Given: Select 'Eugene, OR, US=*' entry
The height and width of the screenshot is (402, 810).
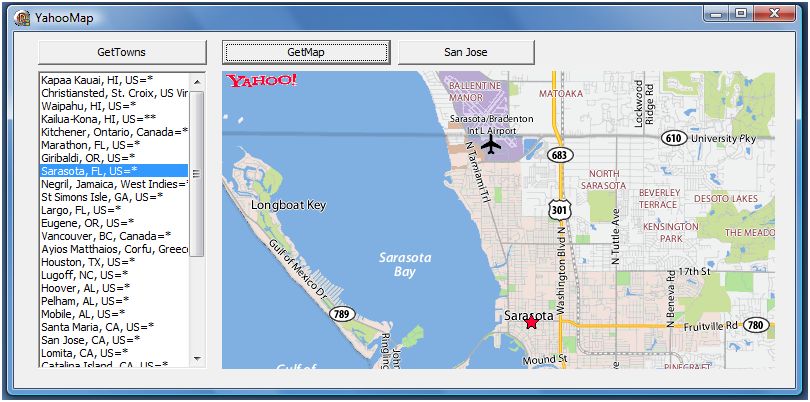Looking at the screenshot, I should click(x=114, y=223).
